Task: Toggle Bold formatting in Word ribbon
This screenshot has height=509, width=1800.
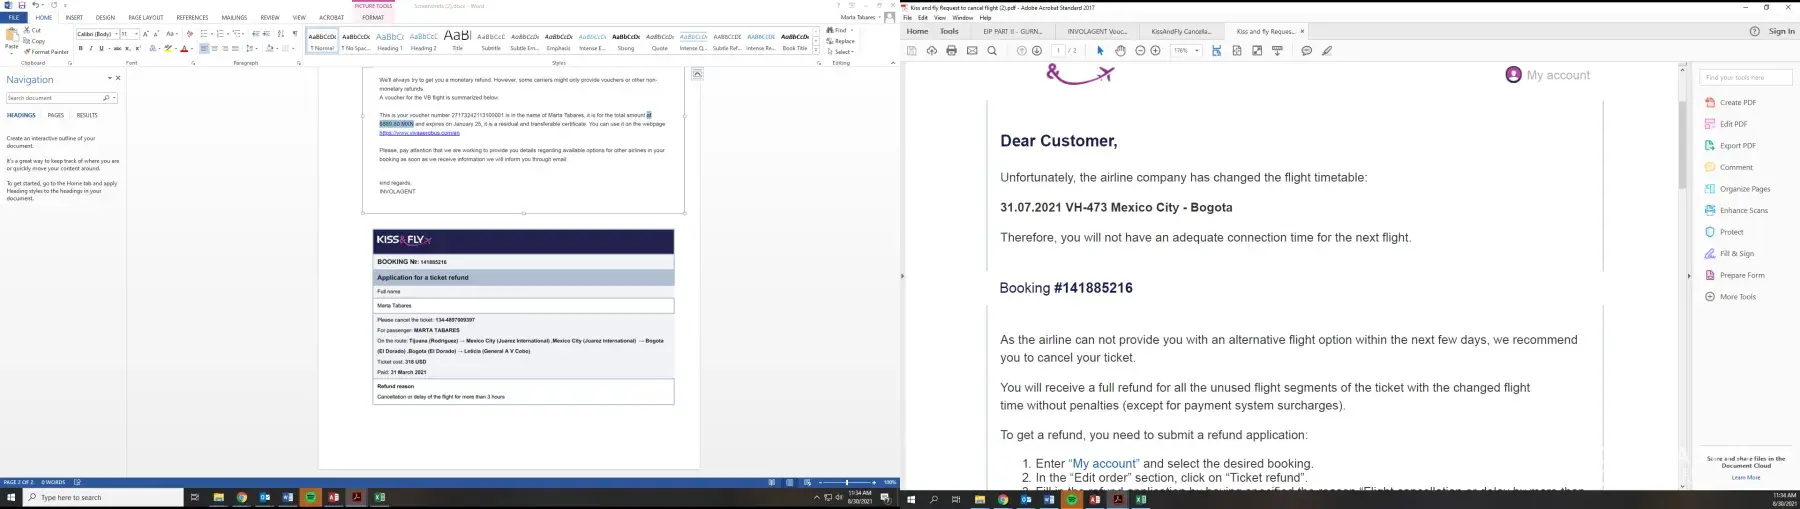Action: 80,49
